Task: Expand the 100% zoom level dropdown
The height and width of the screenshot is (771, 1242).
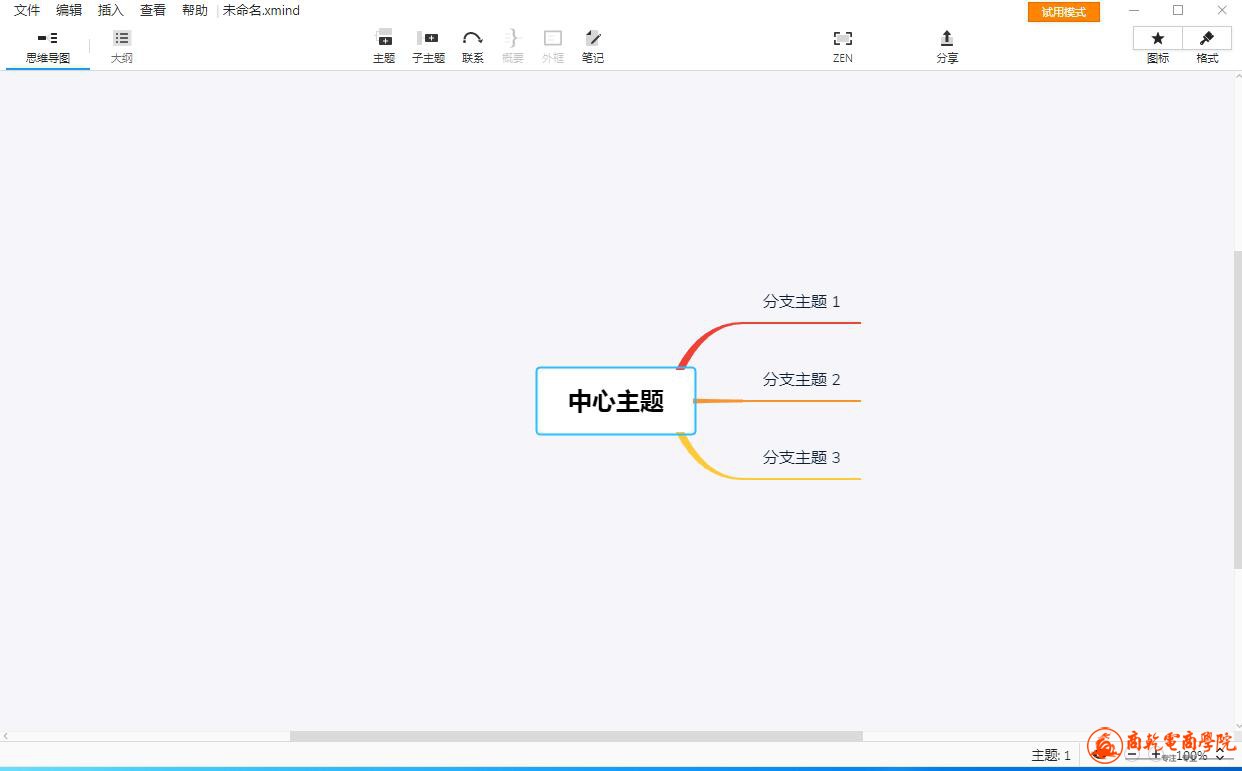Action: (x=1219, y=757)
